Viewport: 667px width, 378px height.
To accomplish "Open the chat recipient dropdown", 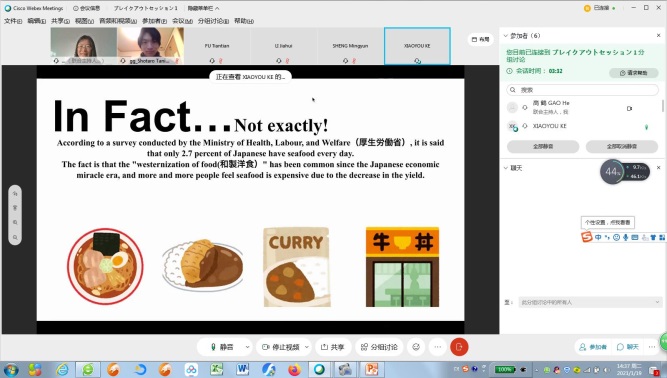I will pos(590,302).
